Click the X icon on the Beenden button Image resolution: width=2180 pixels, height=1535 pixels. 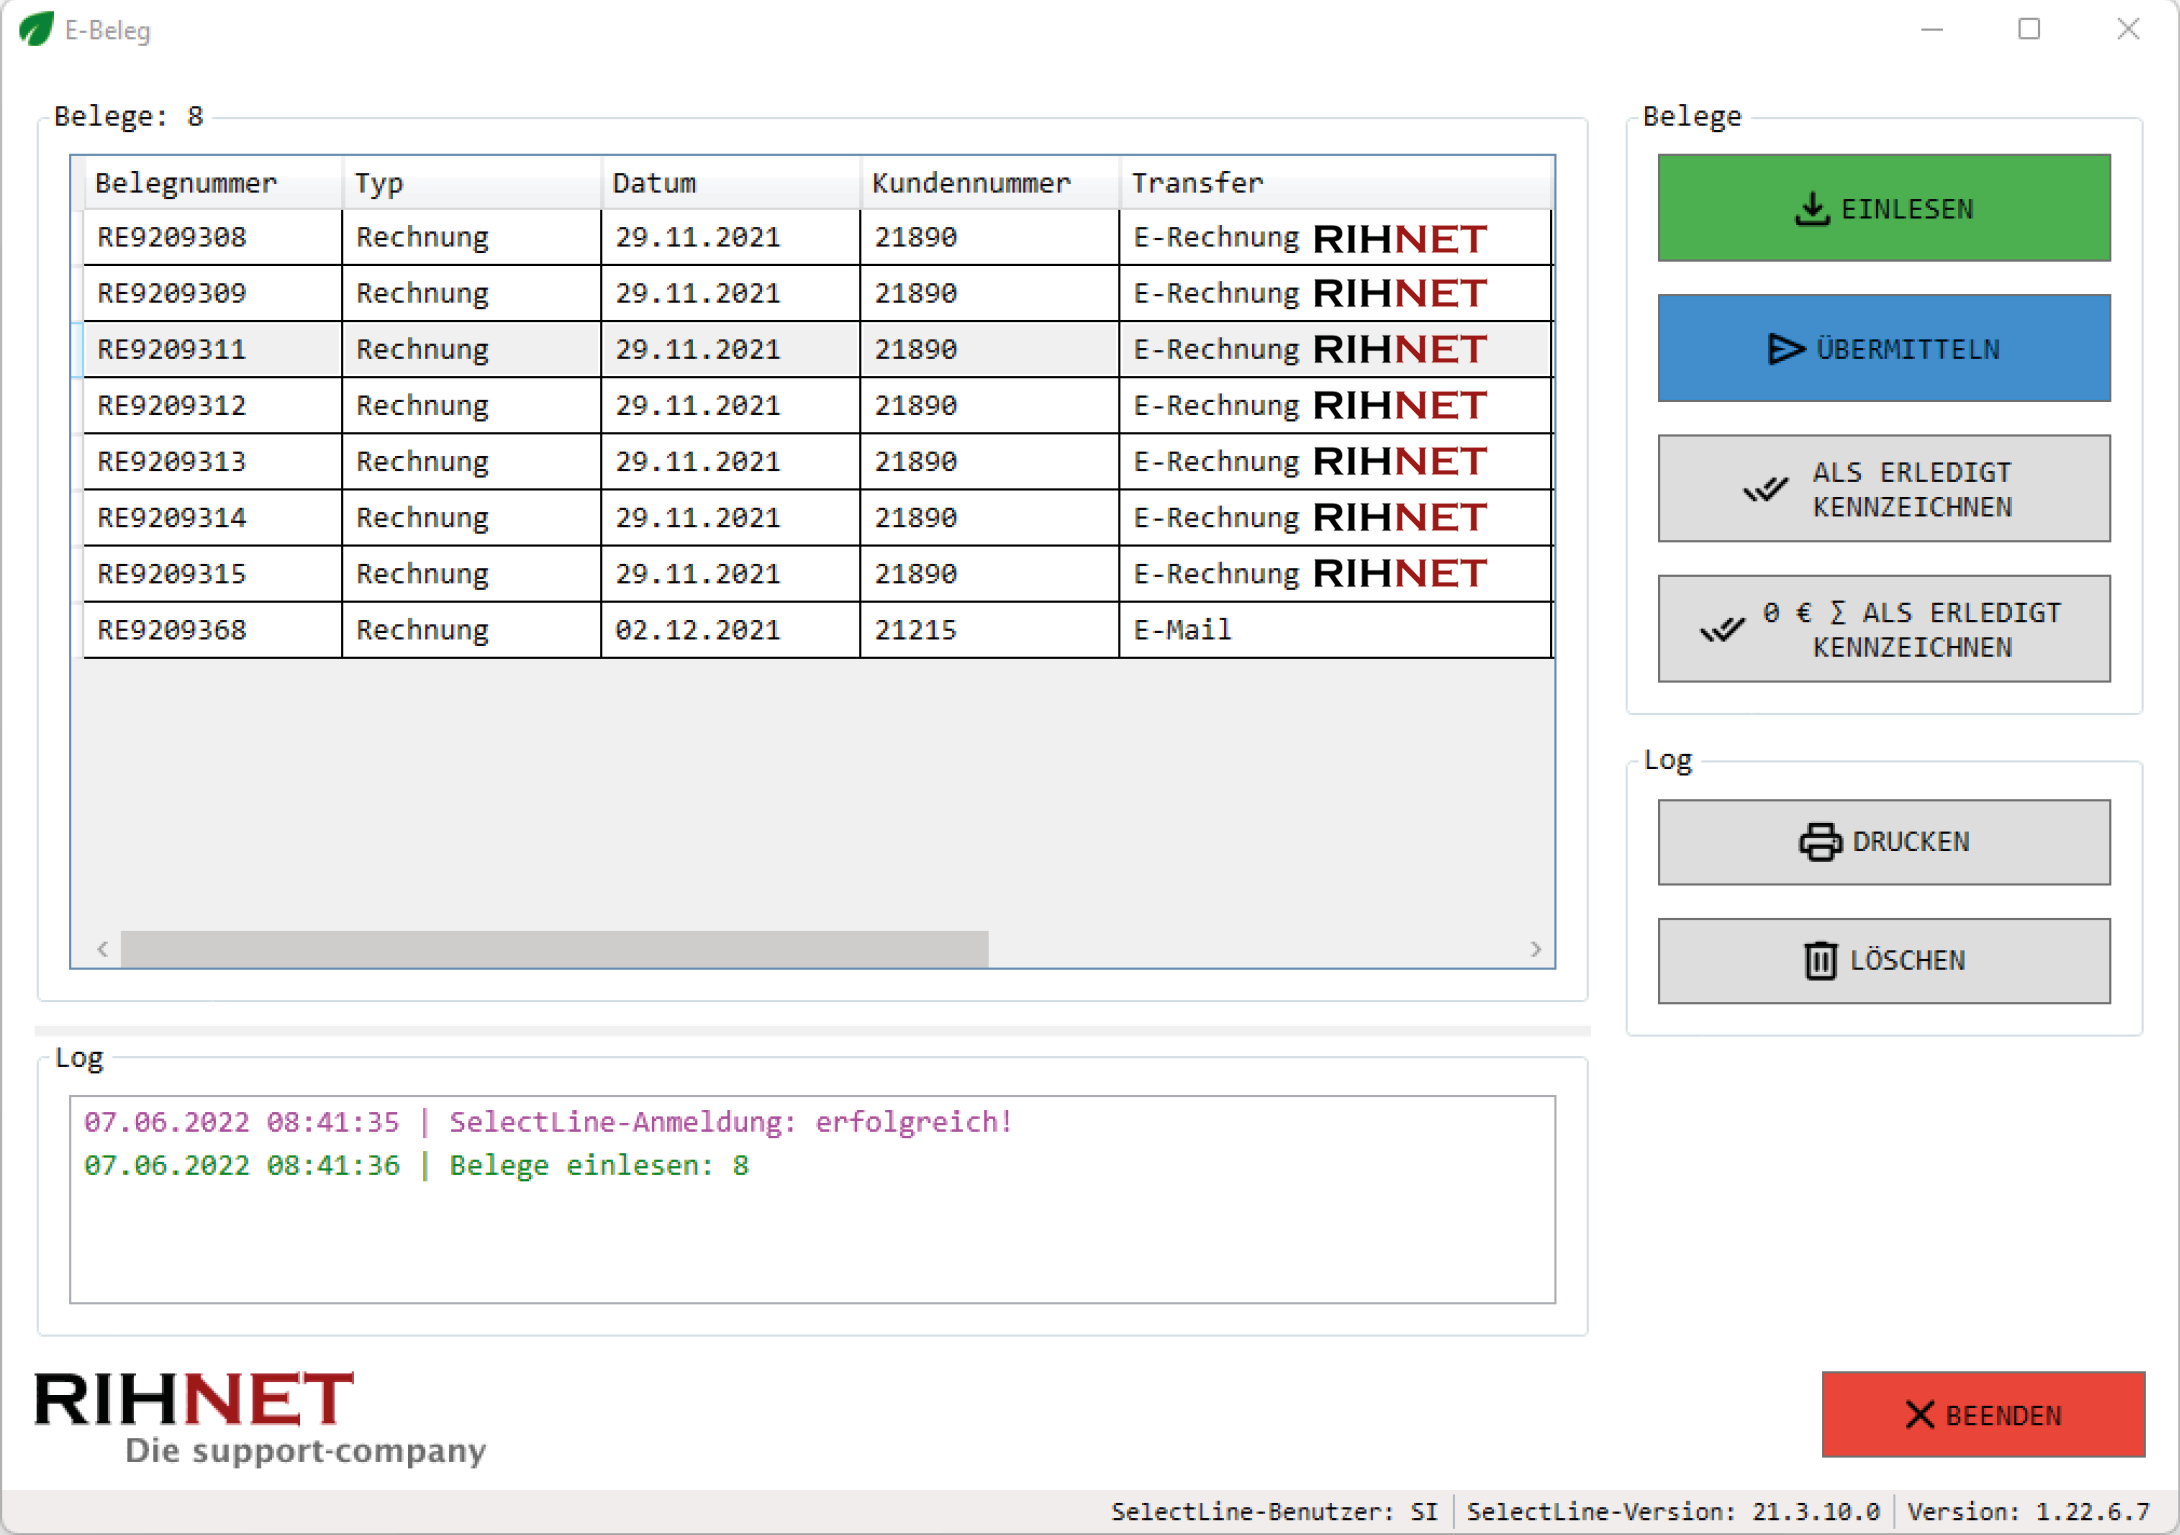tap(1919, 1415)
